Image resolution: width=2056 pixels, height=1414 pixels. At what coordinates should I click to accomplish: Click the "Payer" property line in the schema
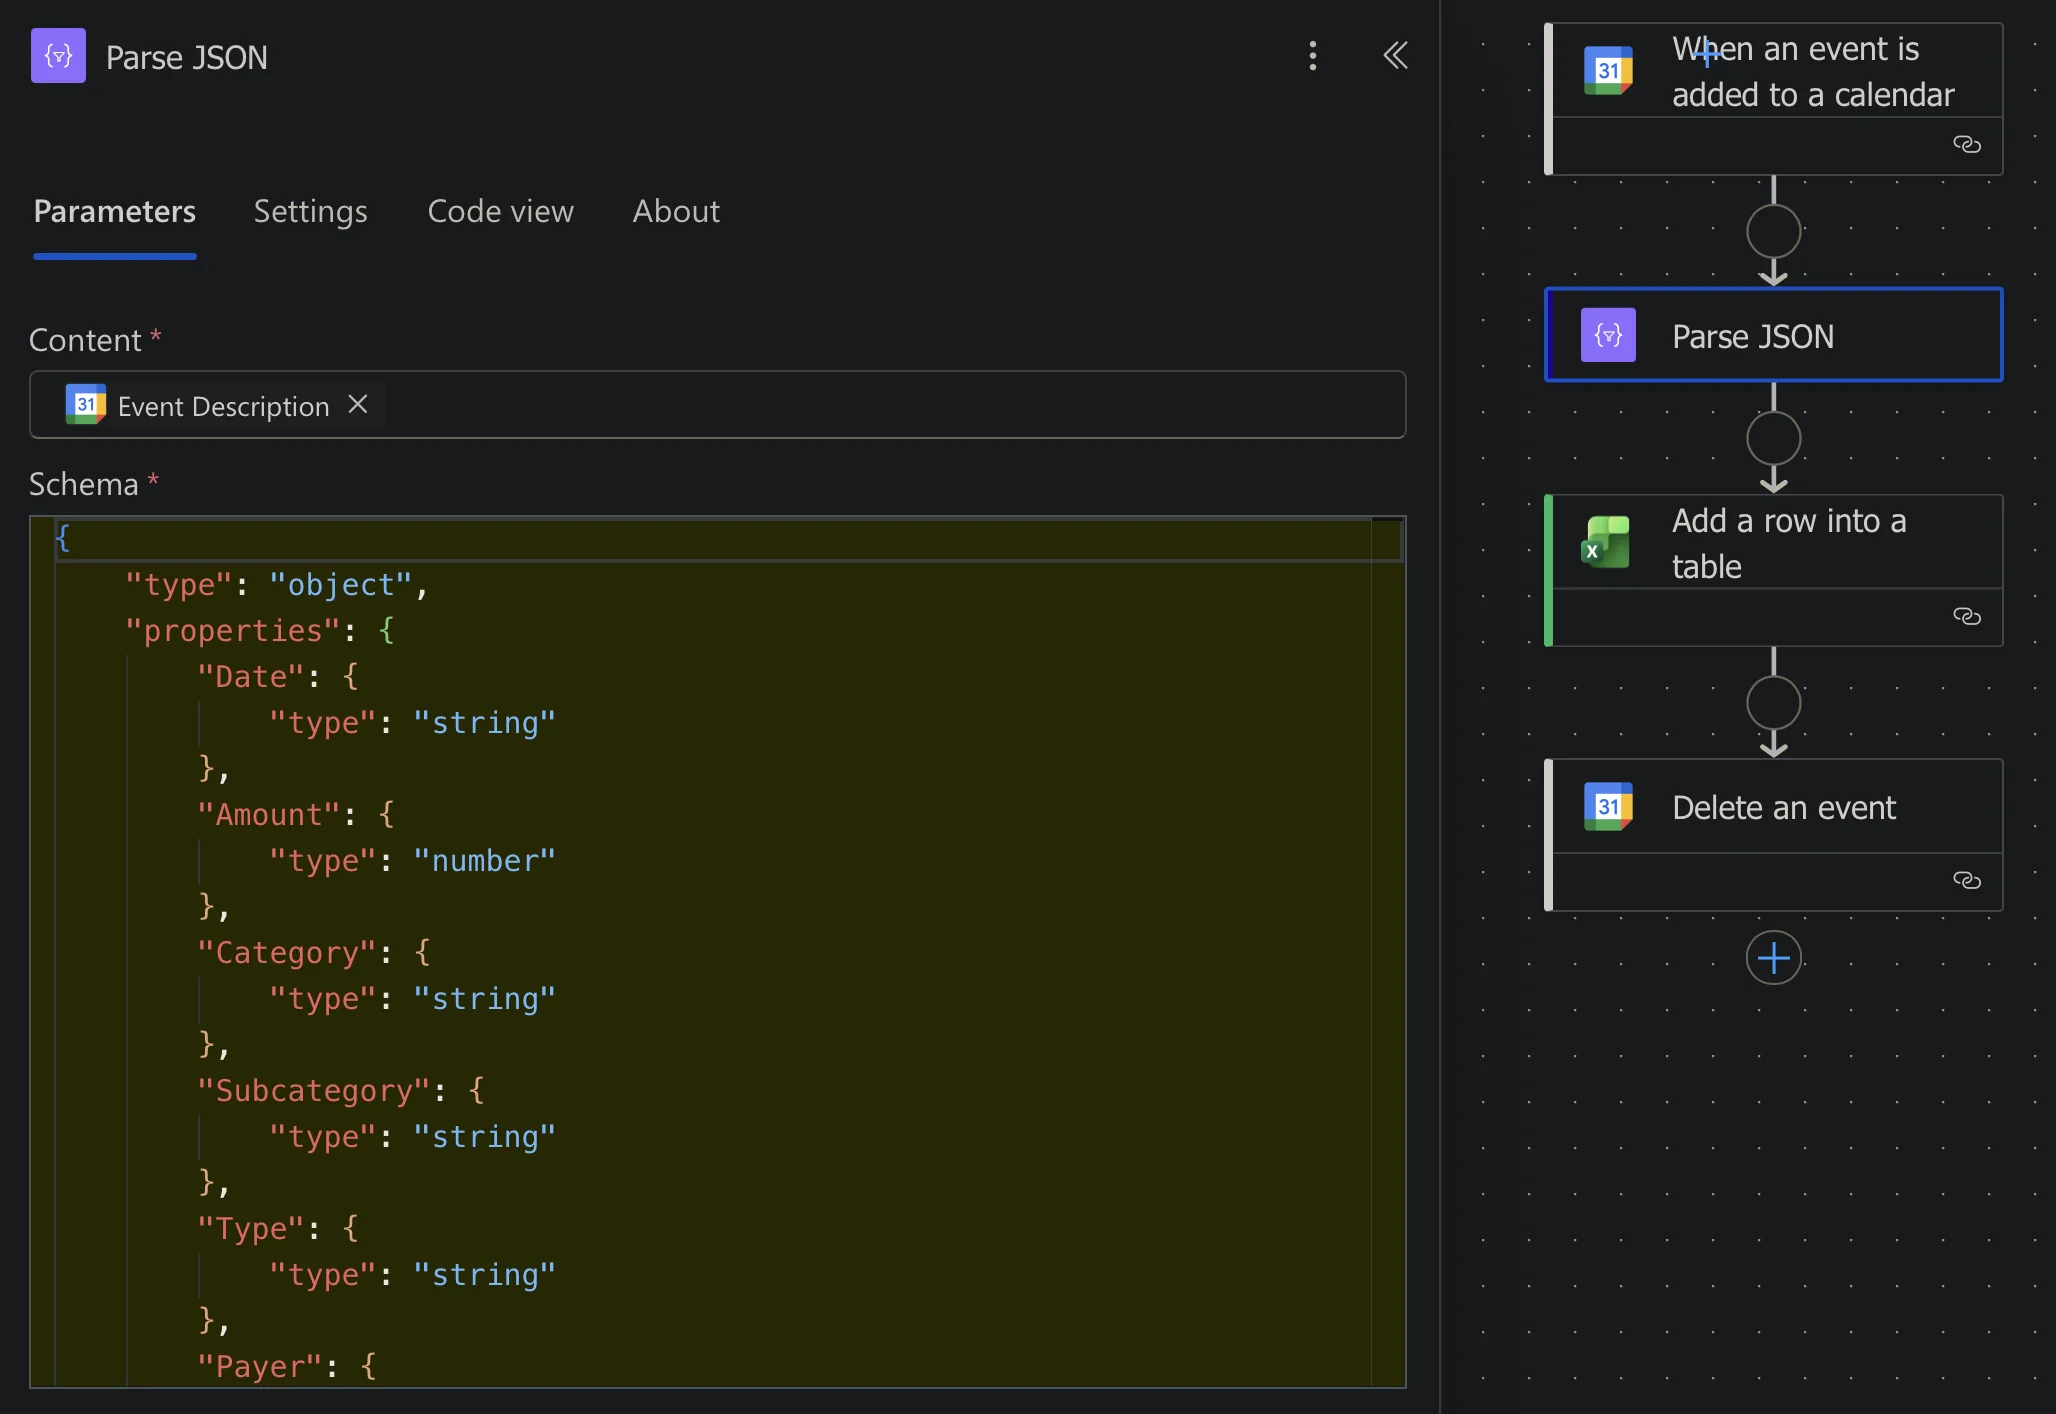[287, 1367]
